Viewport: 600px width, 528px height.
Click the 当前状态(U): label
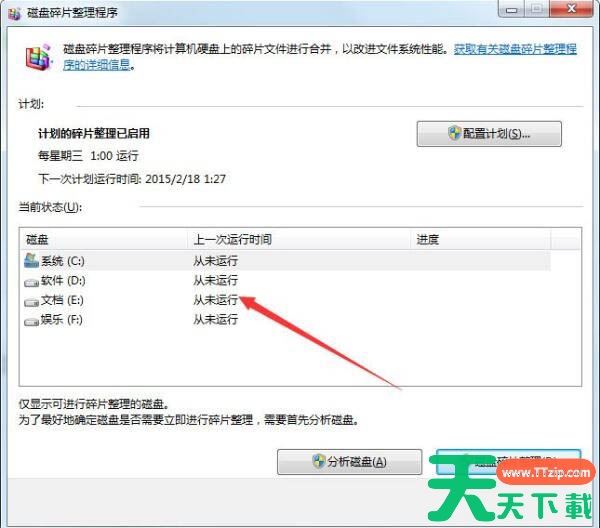50,207
